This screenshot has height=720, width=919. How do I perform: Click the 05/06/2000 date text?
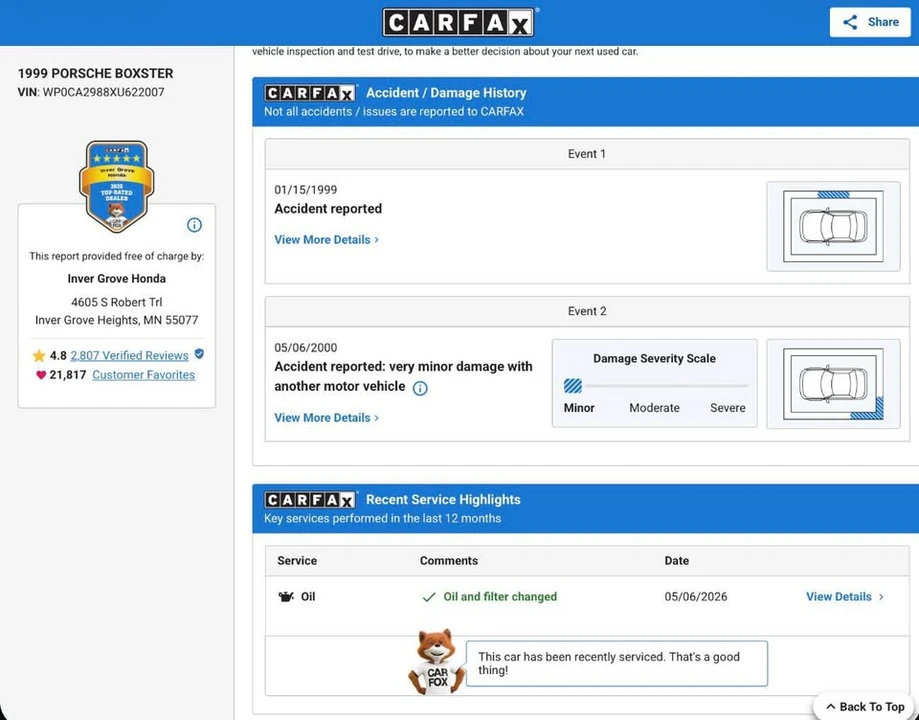pyautogui.click(x=306, y=348)
